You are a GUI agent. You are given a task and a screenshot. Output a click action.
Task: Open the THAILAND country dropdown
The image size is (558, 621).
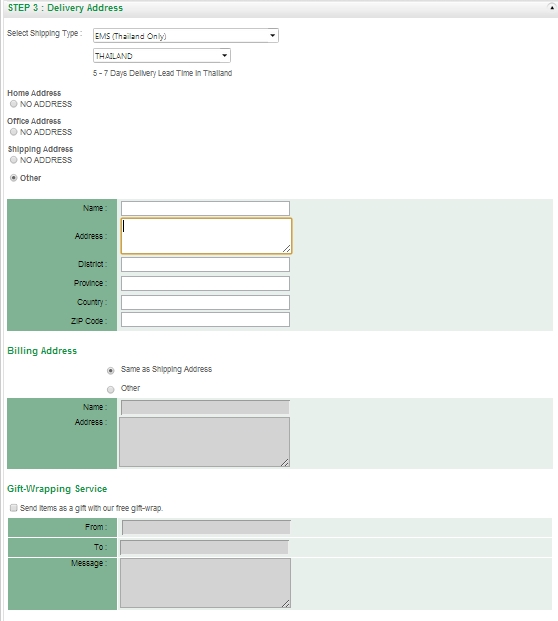(162, 55)
